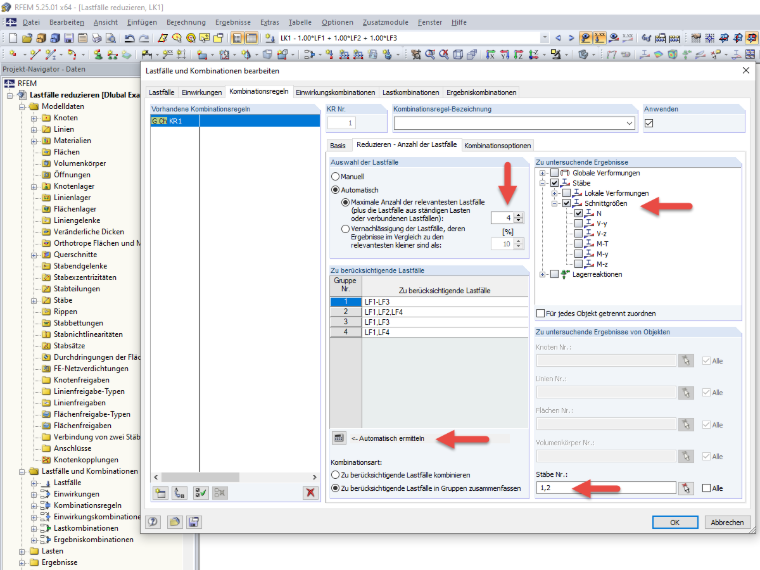Screen dimensions: 760x570
Task: Click the dialog save-disk icon at bottom
Action: pyautogui.click(x=193, y=522)
